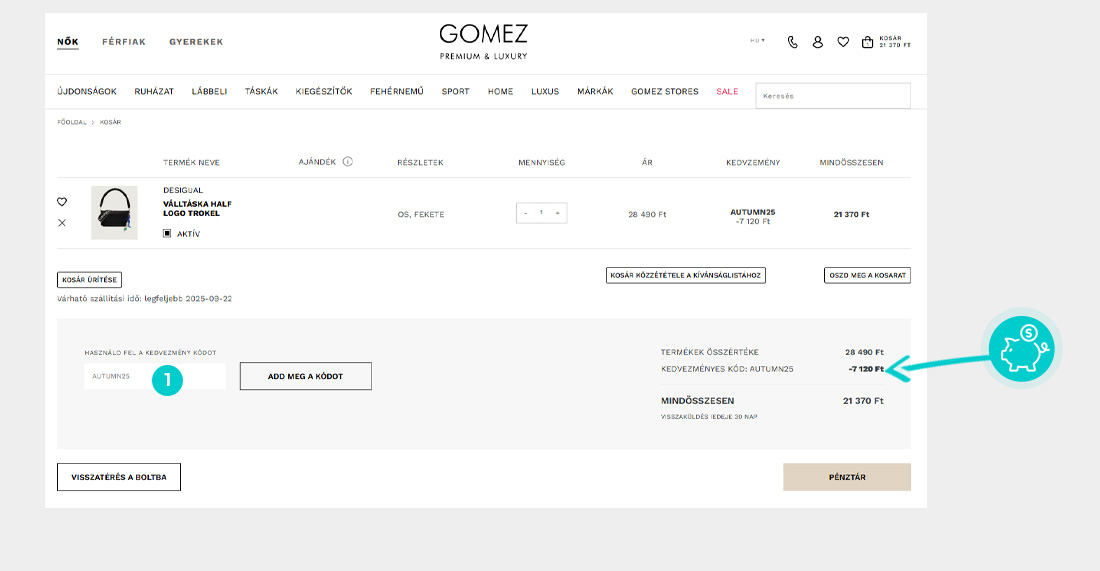
Task: Click the gift info icon beside Ajándék
Action: (348, 161)
